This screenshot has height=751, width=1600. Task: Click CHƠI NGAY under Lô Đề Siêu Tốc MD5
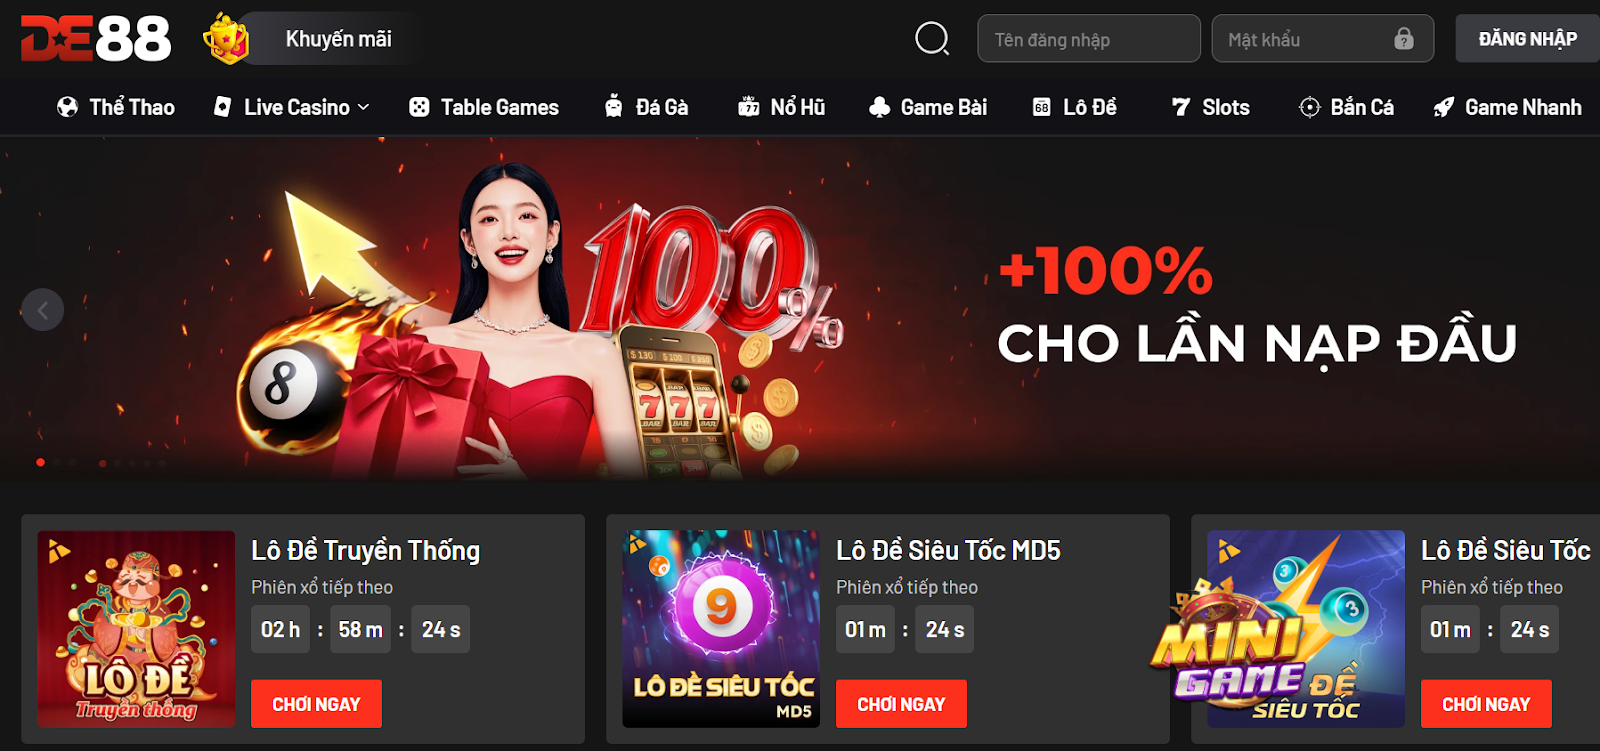click(x=901, y=704)
